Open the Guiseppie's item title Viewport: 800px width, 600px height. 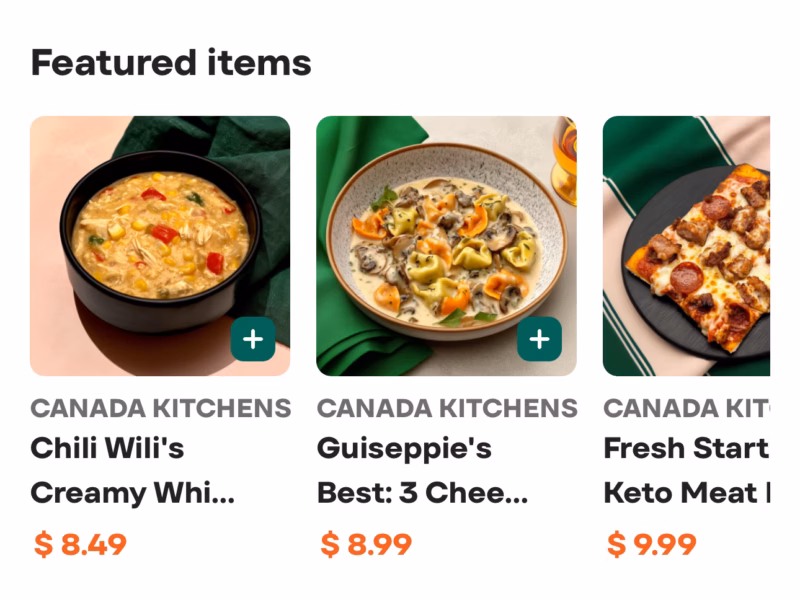tap(404, 448)
